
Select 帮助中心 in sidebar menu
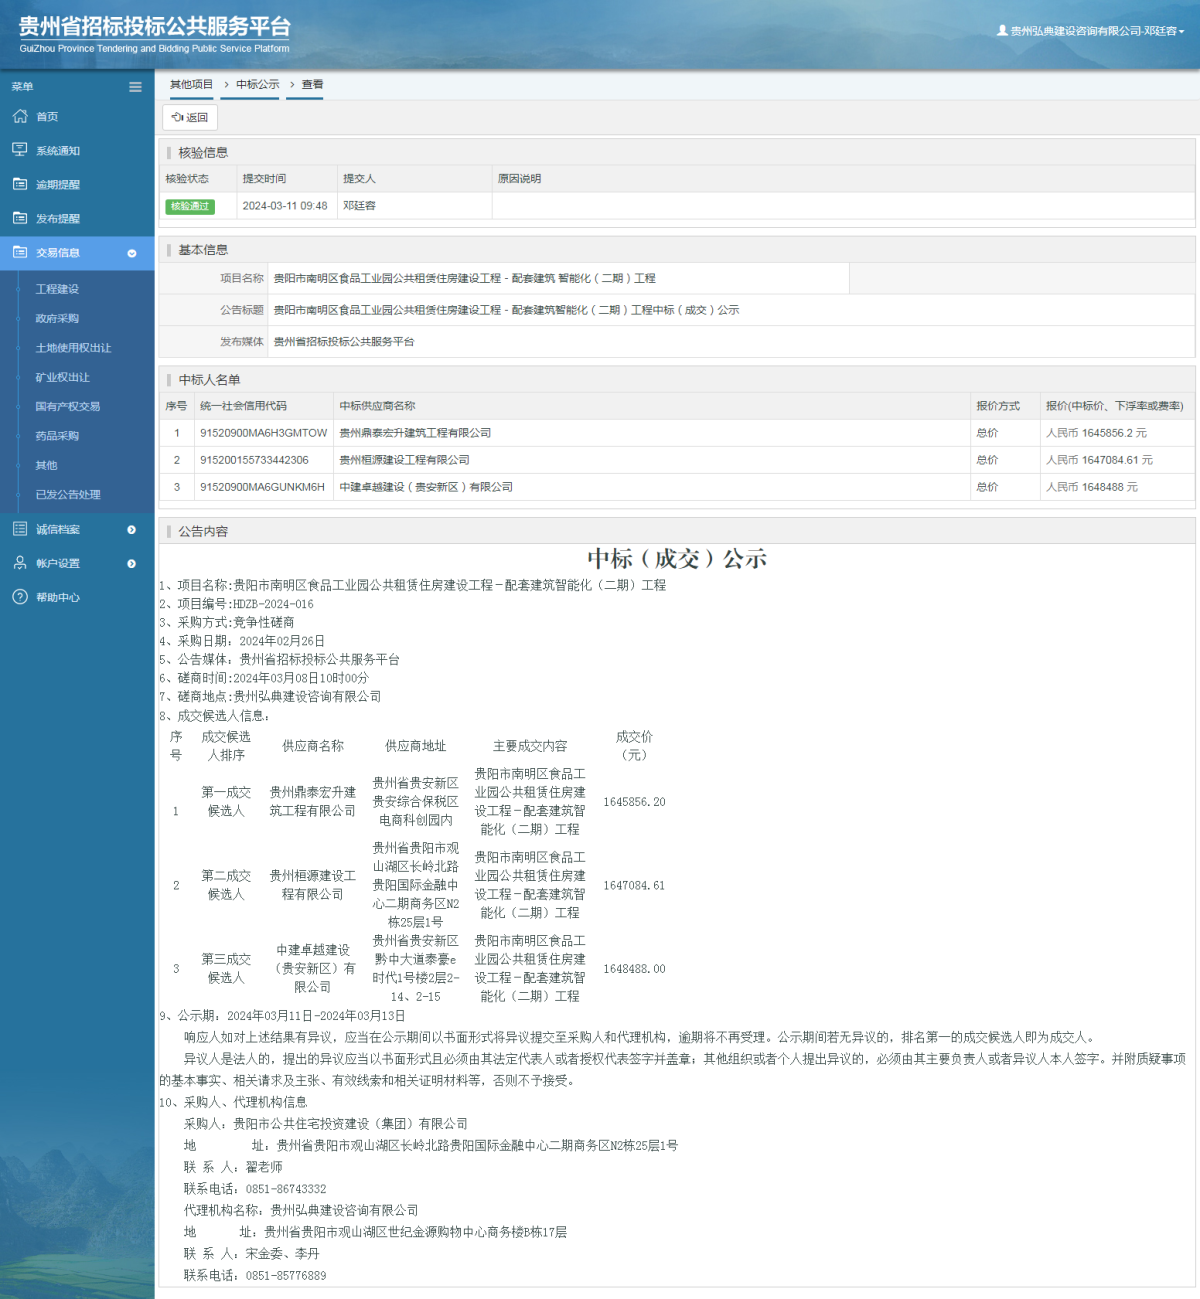58,598
